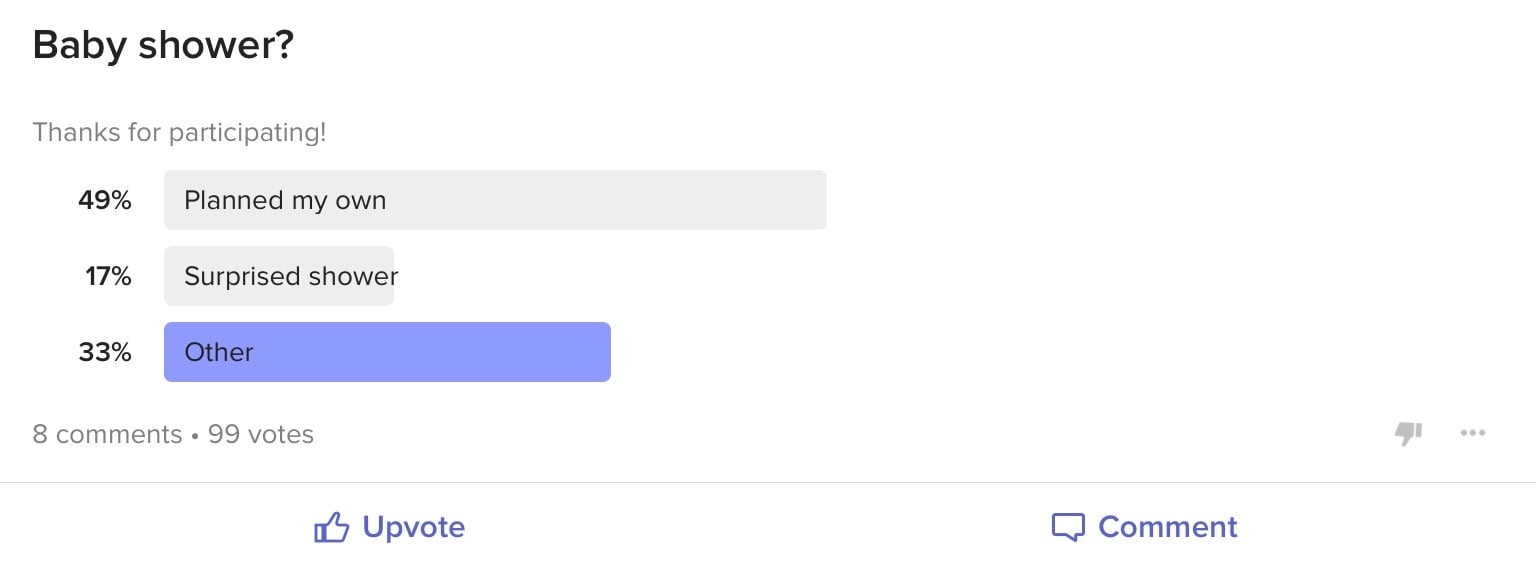Screen dimensions: 1536x570
Task: Click 'Thanks for participating!' message
Action: (x=179, y=132)
